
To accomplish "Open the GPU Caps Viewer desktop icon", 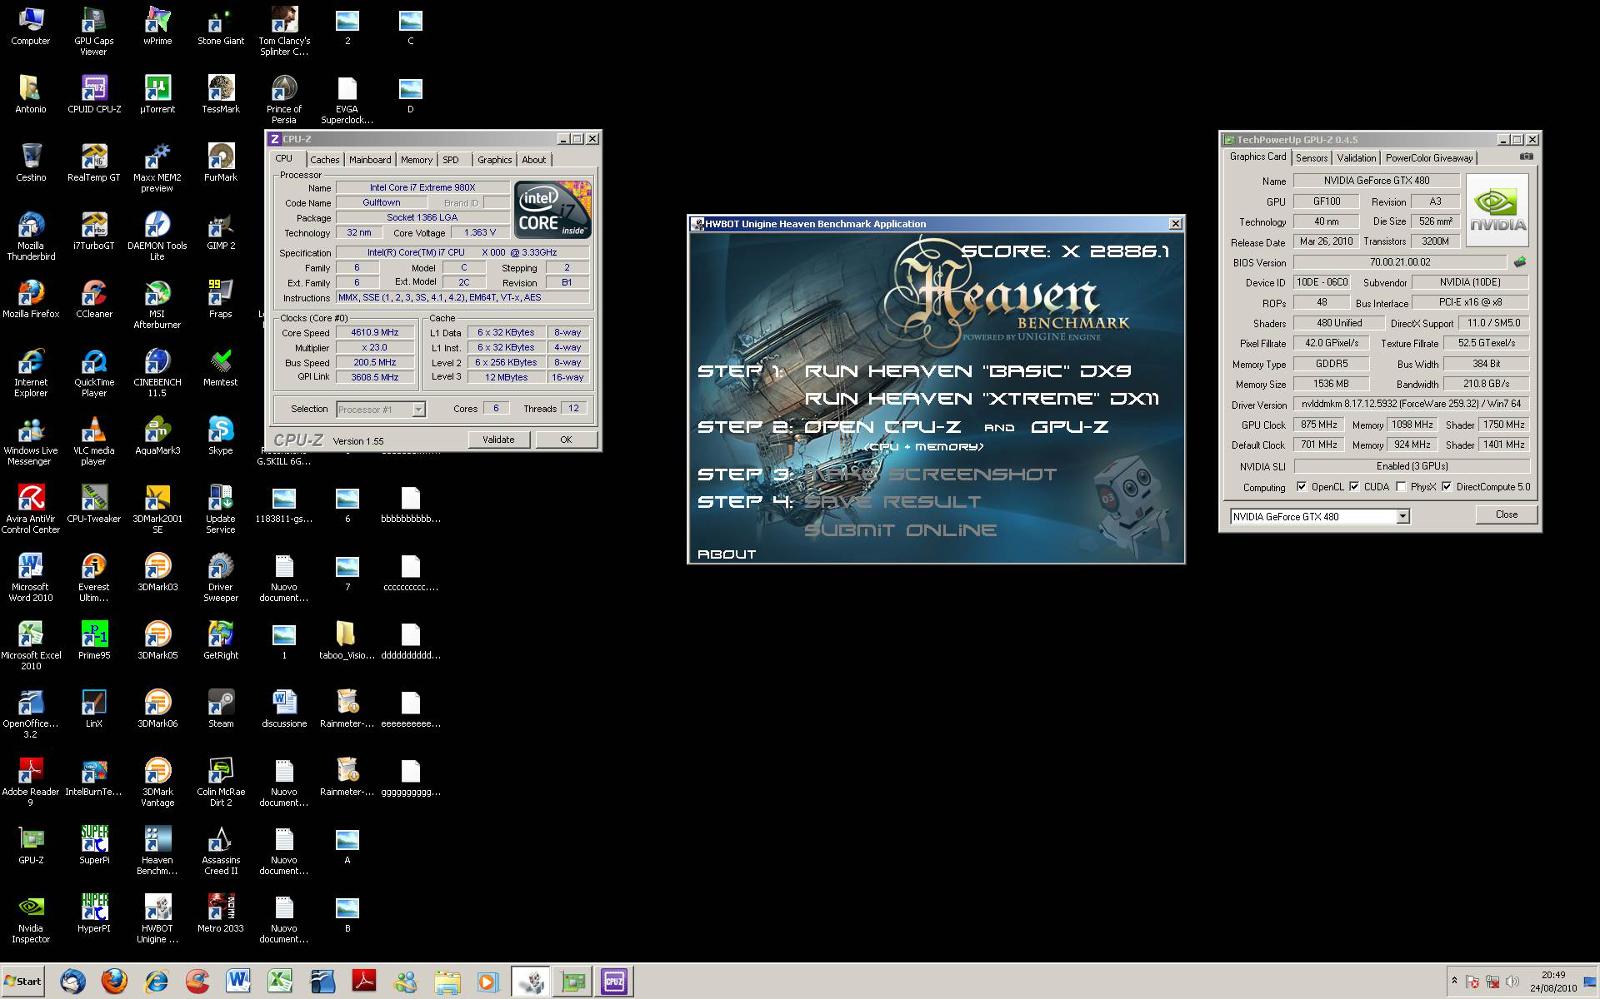I will point(94,31).
